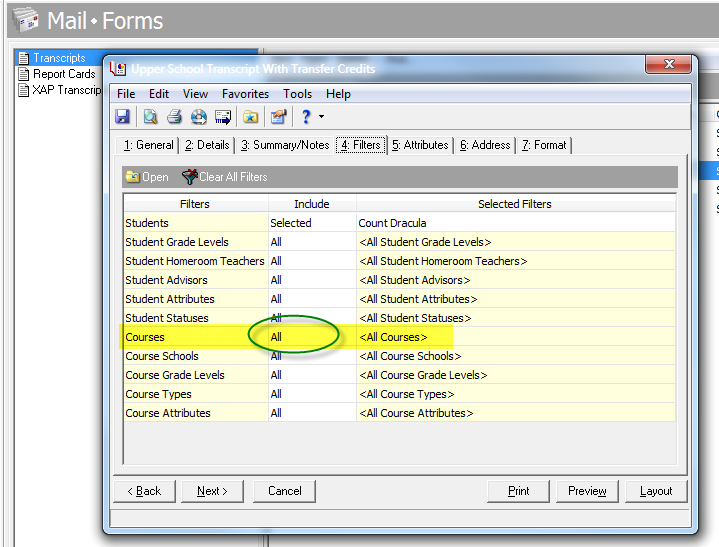Click the dialog title bar application icon
Viewport: 719px width, 547px height.
(x=118, y=69)
